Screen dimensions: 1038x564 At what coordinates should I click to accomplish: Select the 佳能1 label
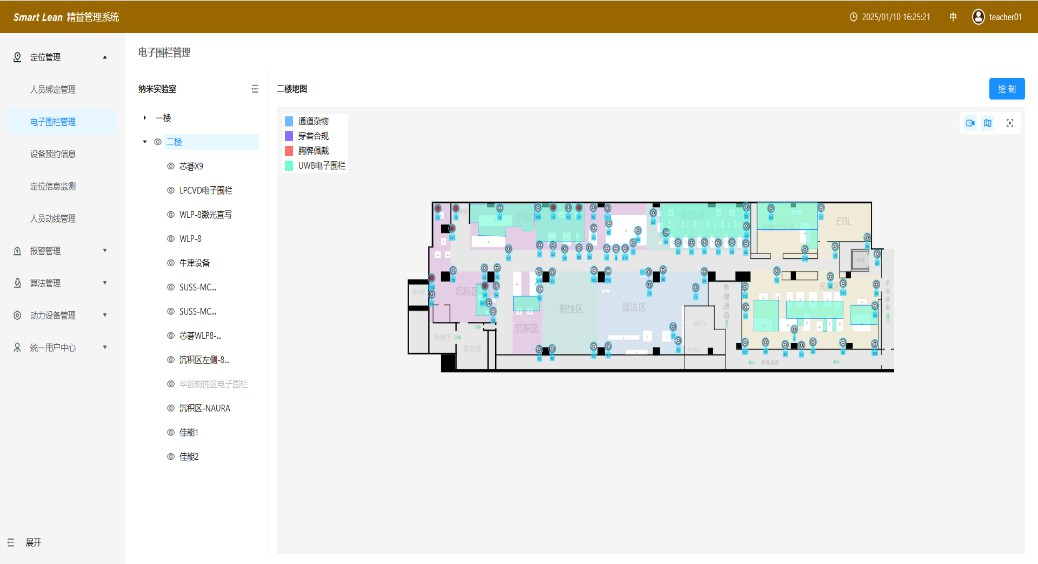tap(189, 432)
